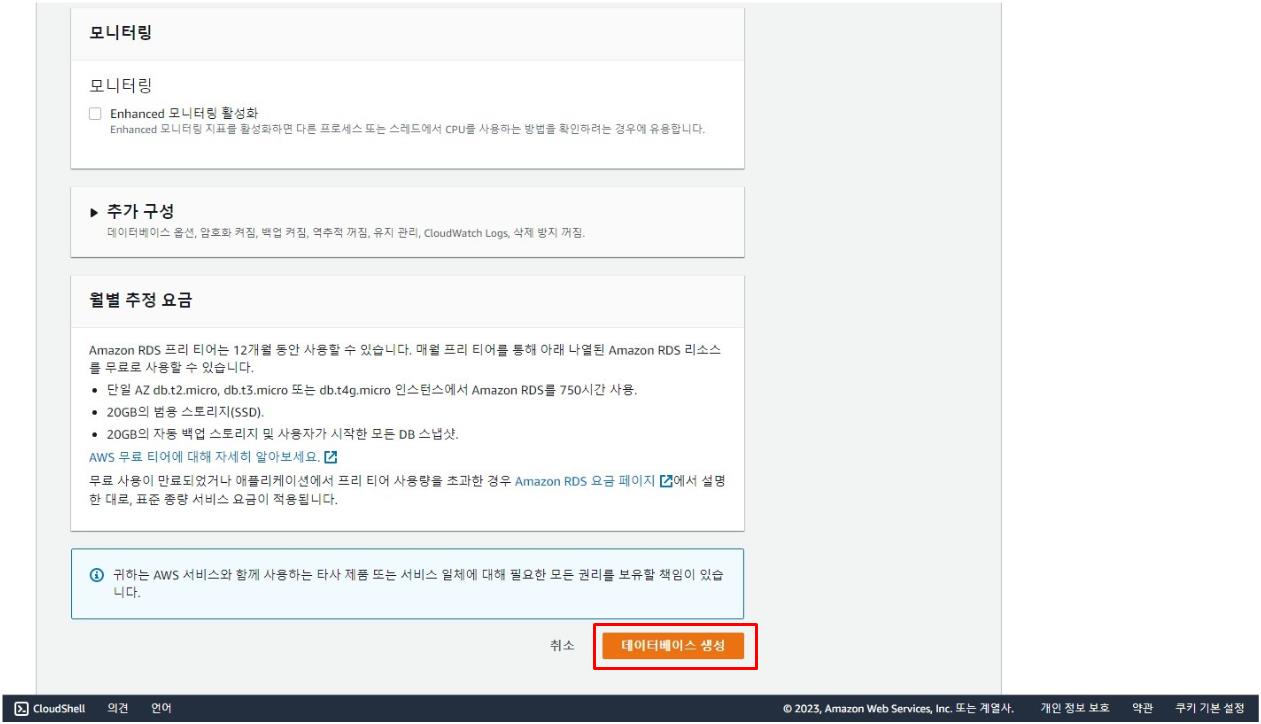The height and width of the screenshot is (724, 1261).
Task: Open the Amazon RDS 요금 페이지 link
Action: pos(585,481)
